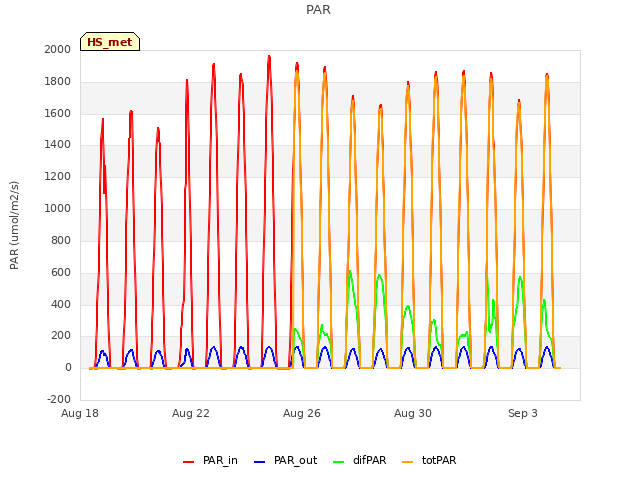Click the Aug 22 x-axis label

pos(191,413)
